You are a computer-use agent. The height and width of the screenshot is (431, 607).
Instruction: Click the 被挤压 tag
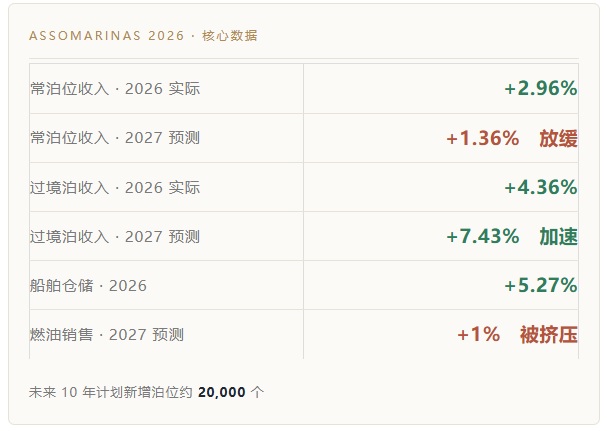click(549, 335)
